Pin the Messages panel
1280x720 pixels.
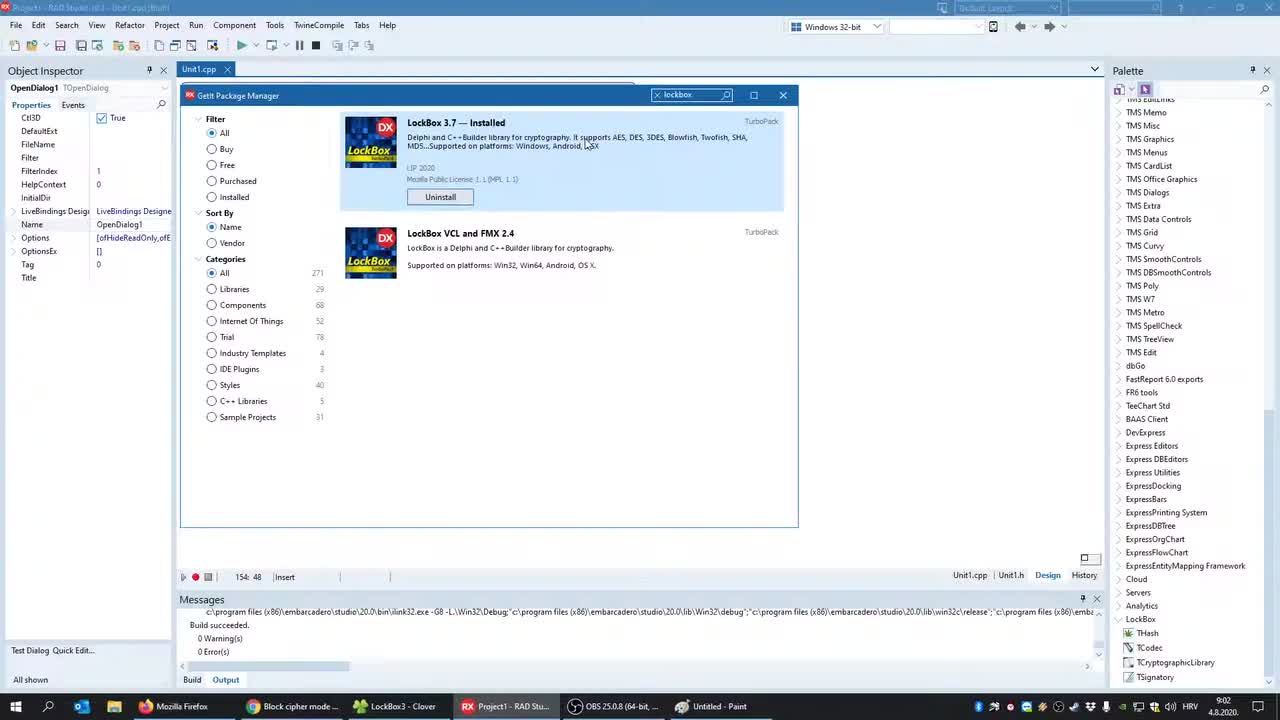pos(1082,599)
